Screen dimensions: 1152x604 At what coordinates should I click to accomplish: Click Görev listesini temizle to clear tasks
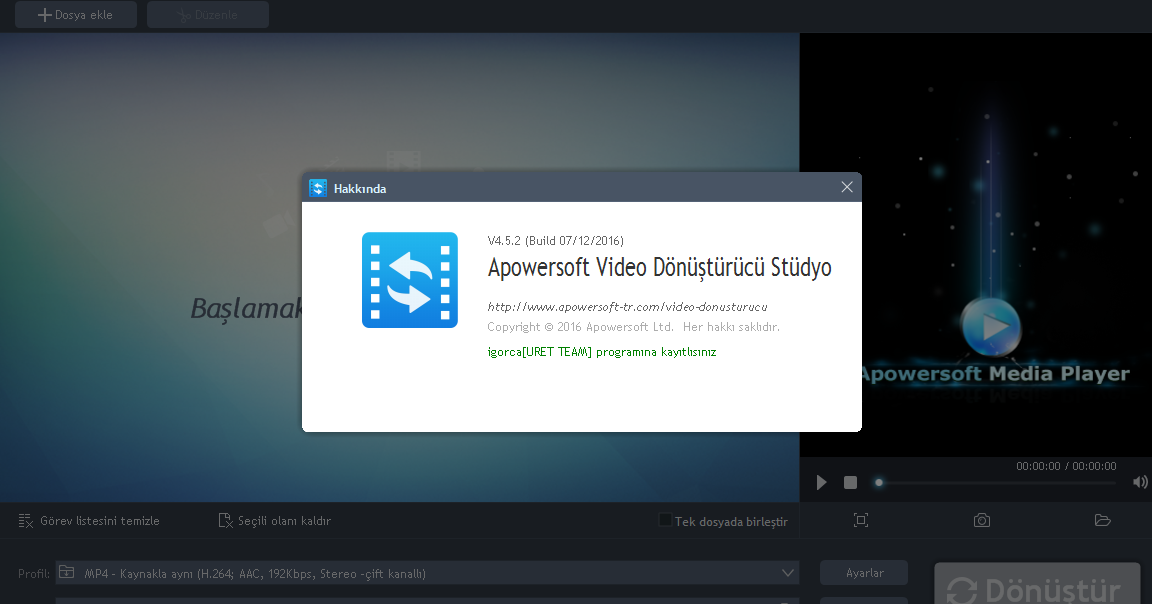pos(89,521)
